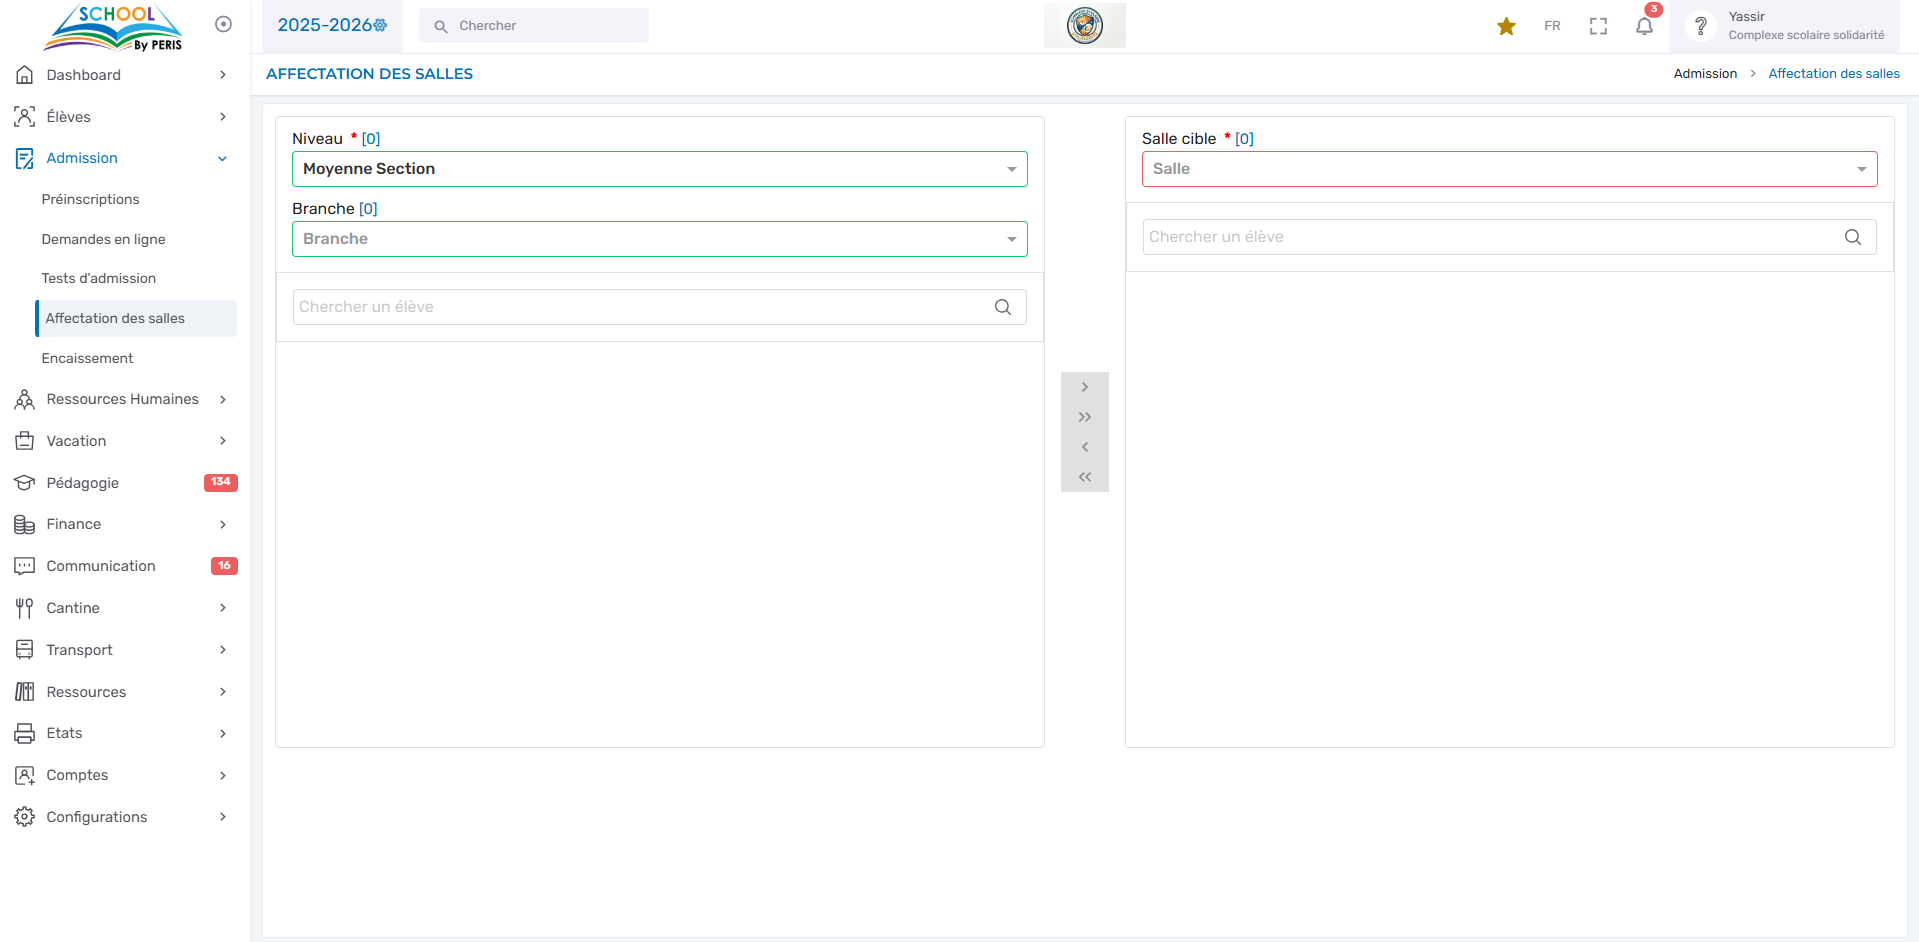Click the left student search field
1919x942 pixels.
(x=640, y=307)
